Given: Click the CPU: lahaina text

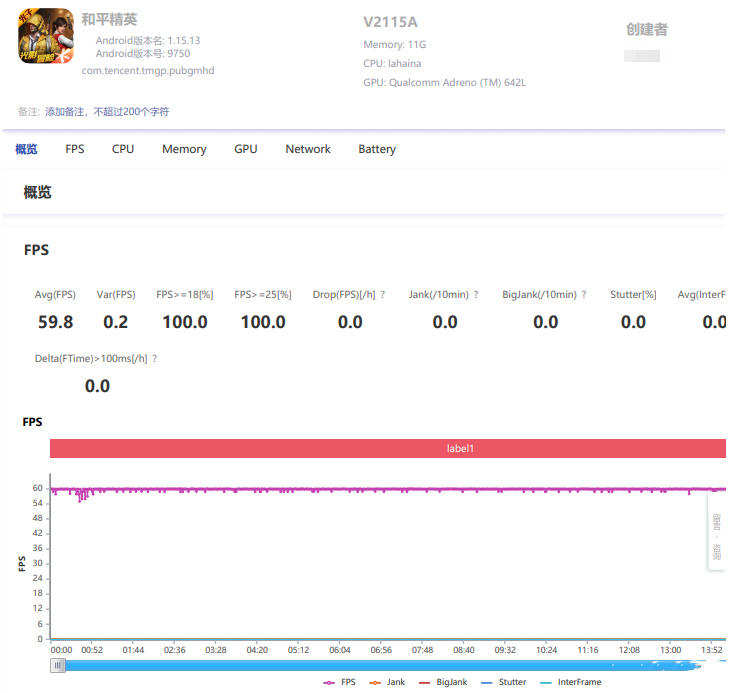Looking at the screenshot, I should point(392,64).
